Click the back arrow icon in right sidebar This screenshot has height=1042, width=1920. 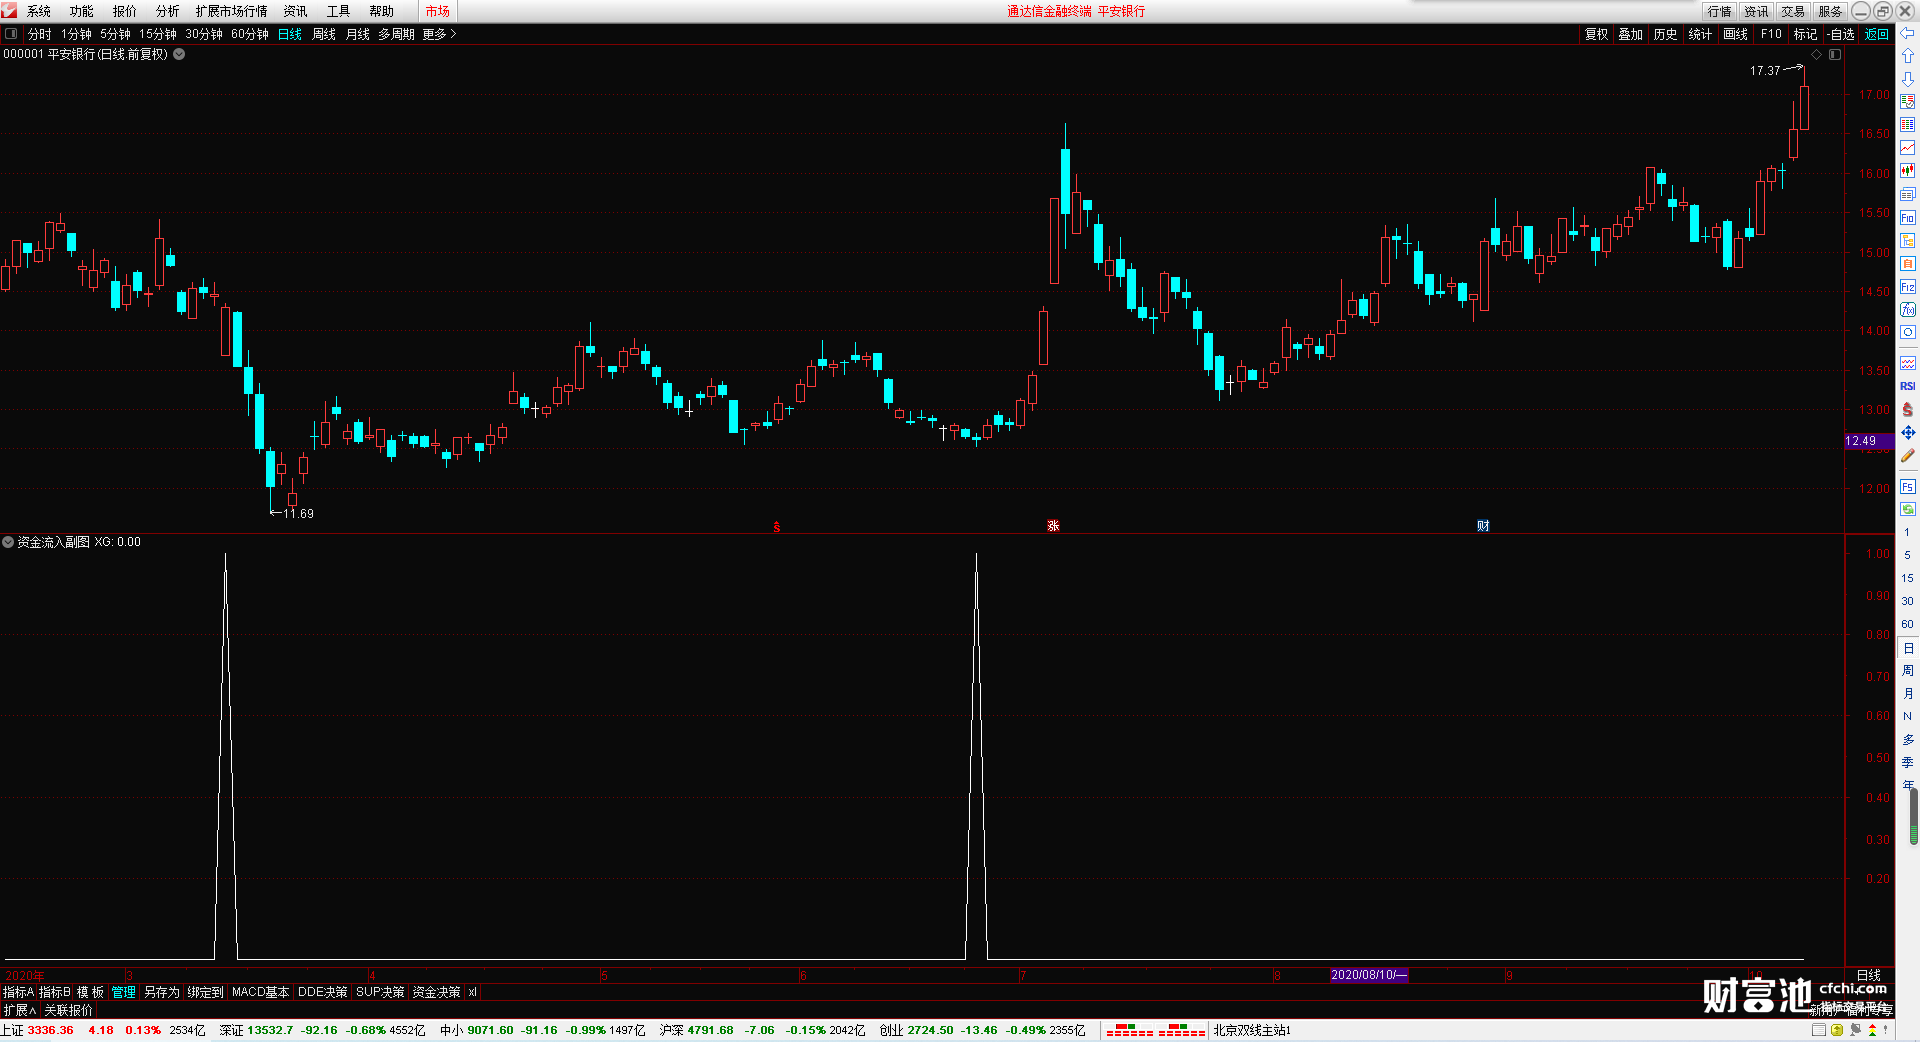tap(1907, 33)
